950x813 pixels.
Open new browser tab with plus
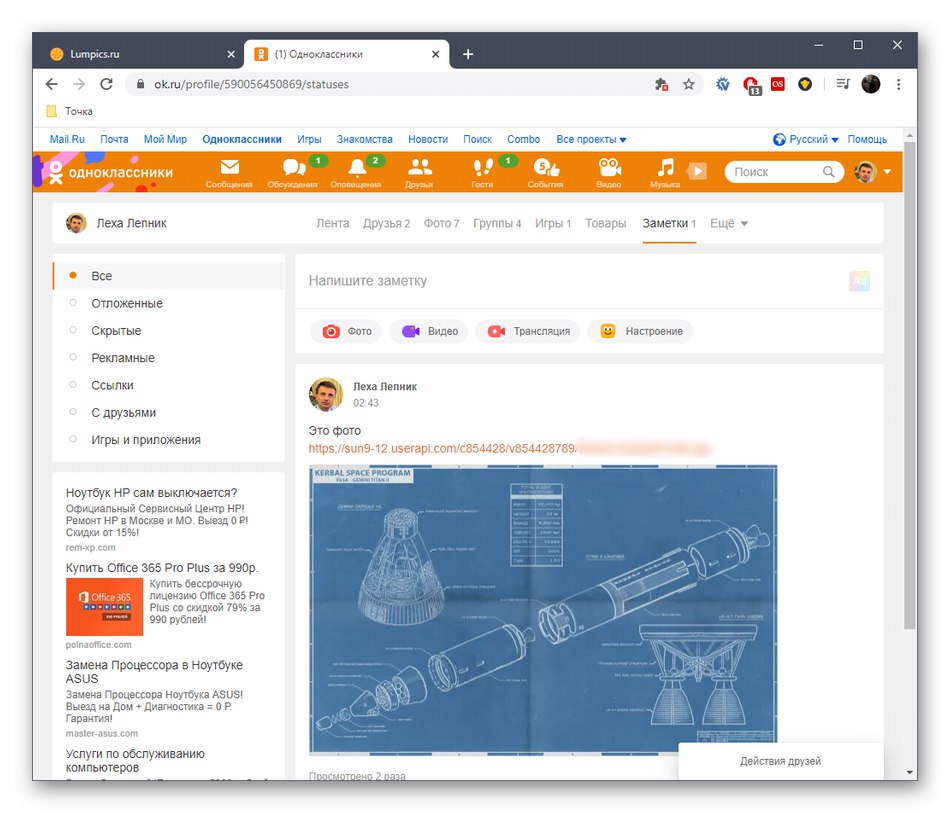tap(468, 54)
